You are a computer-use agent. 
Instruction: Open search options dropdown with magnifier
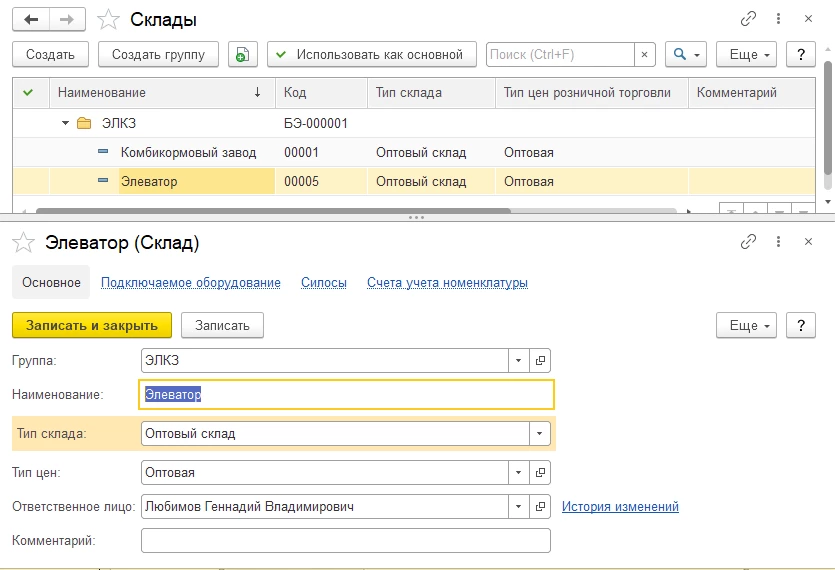[x=687, y=55]
